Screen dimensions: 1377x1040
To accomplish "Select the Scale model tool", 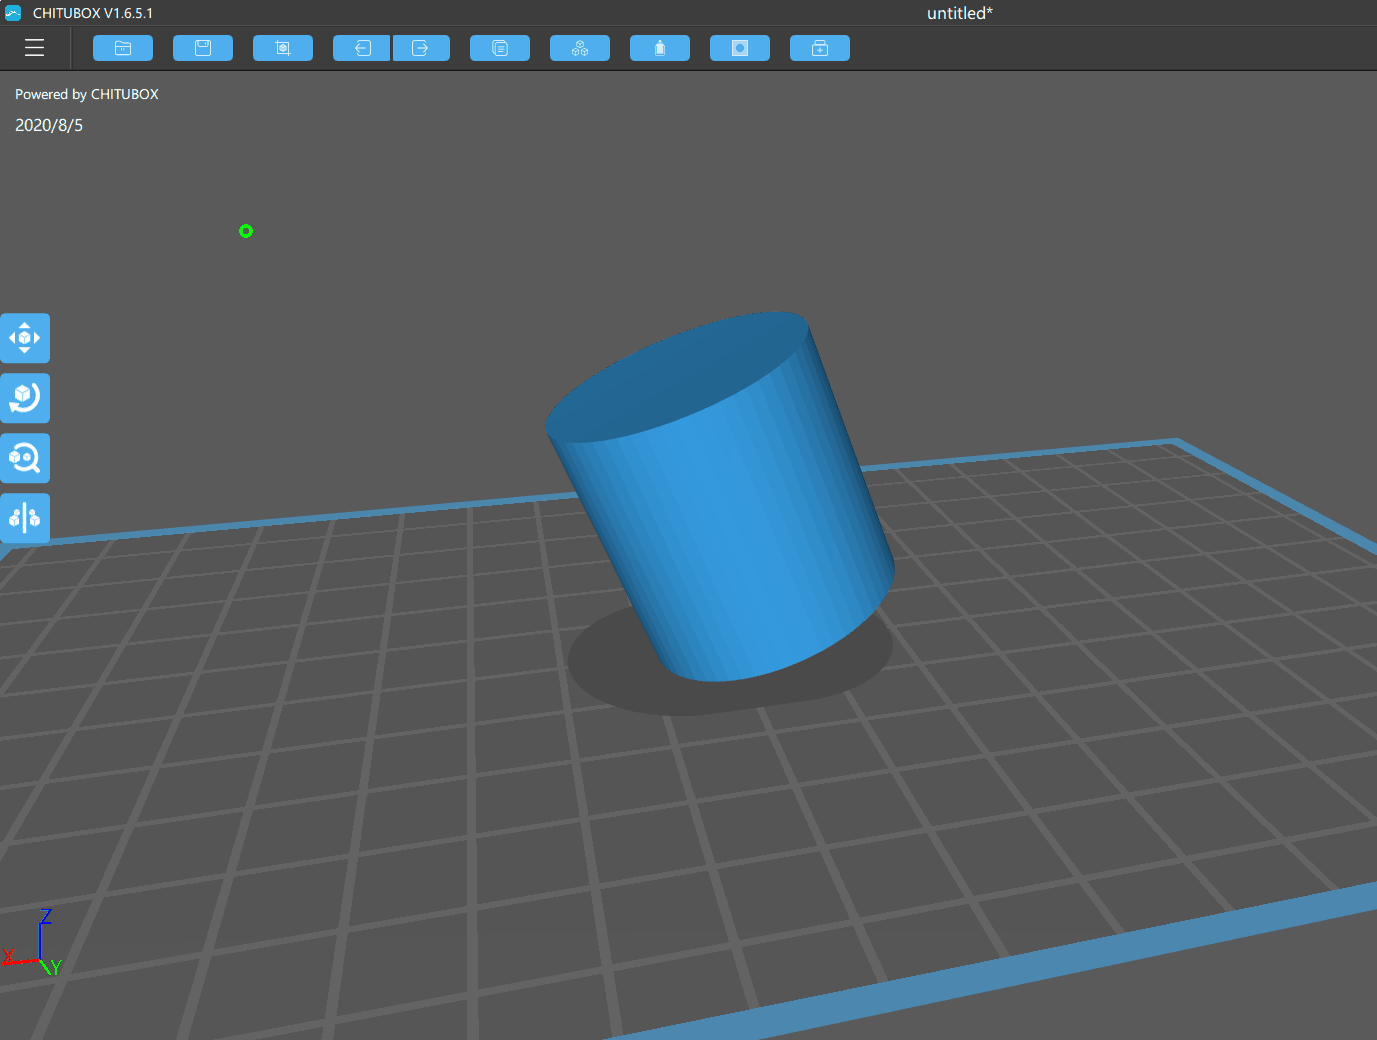I will pyautogui.click(x=25, y=458).
